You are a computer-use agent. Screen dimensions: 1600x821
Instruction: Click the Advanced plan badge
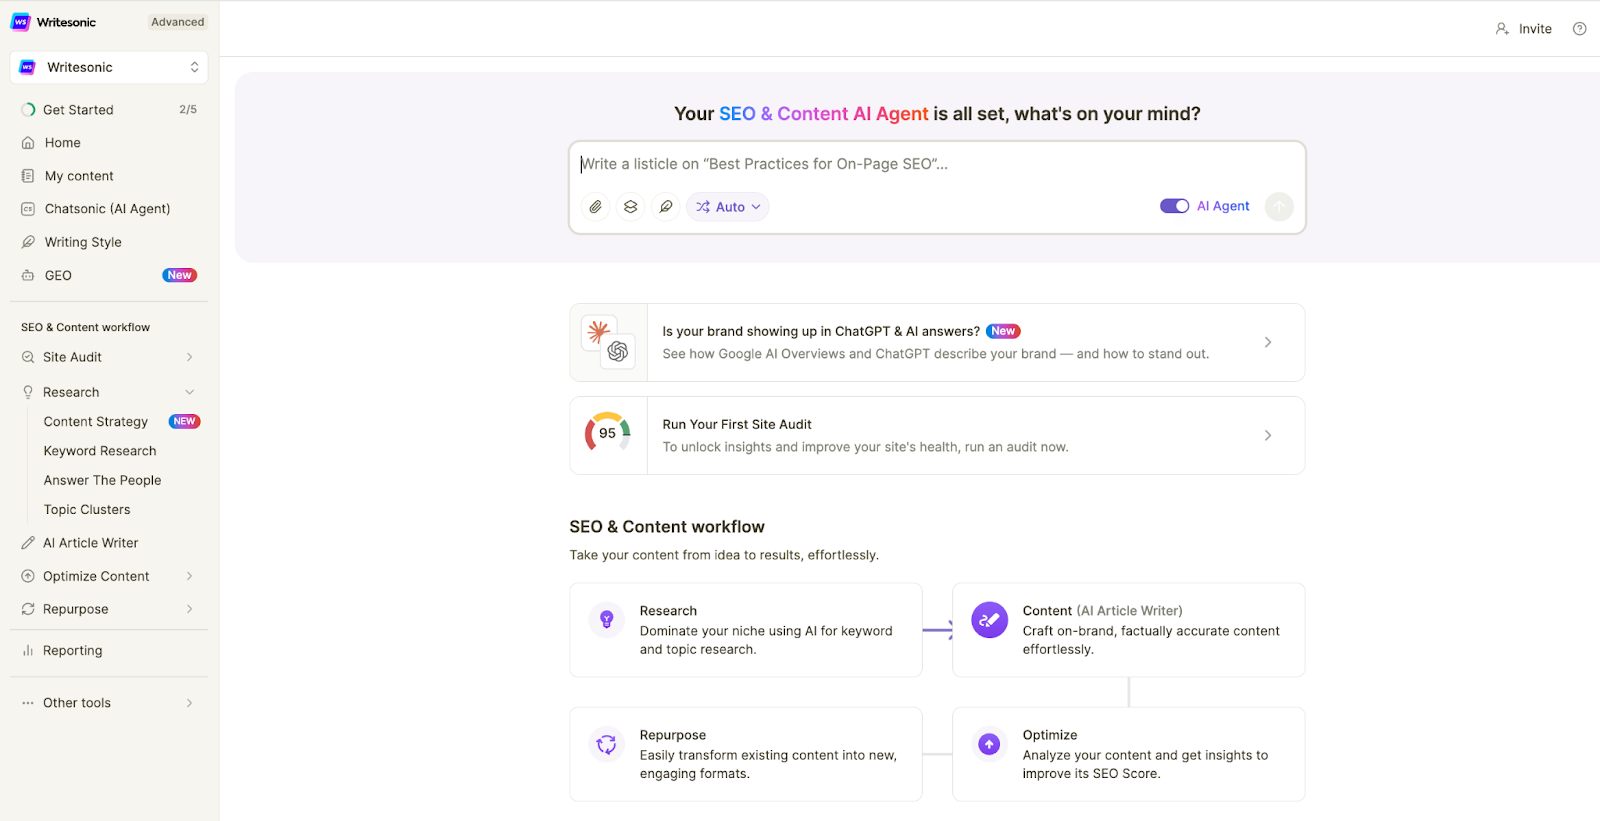(178, 22)
